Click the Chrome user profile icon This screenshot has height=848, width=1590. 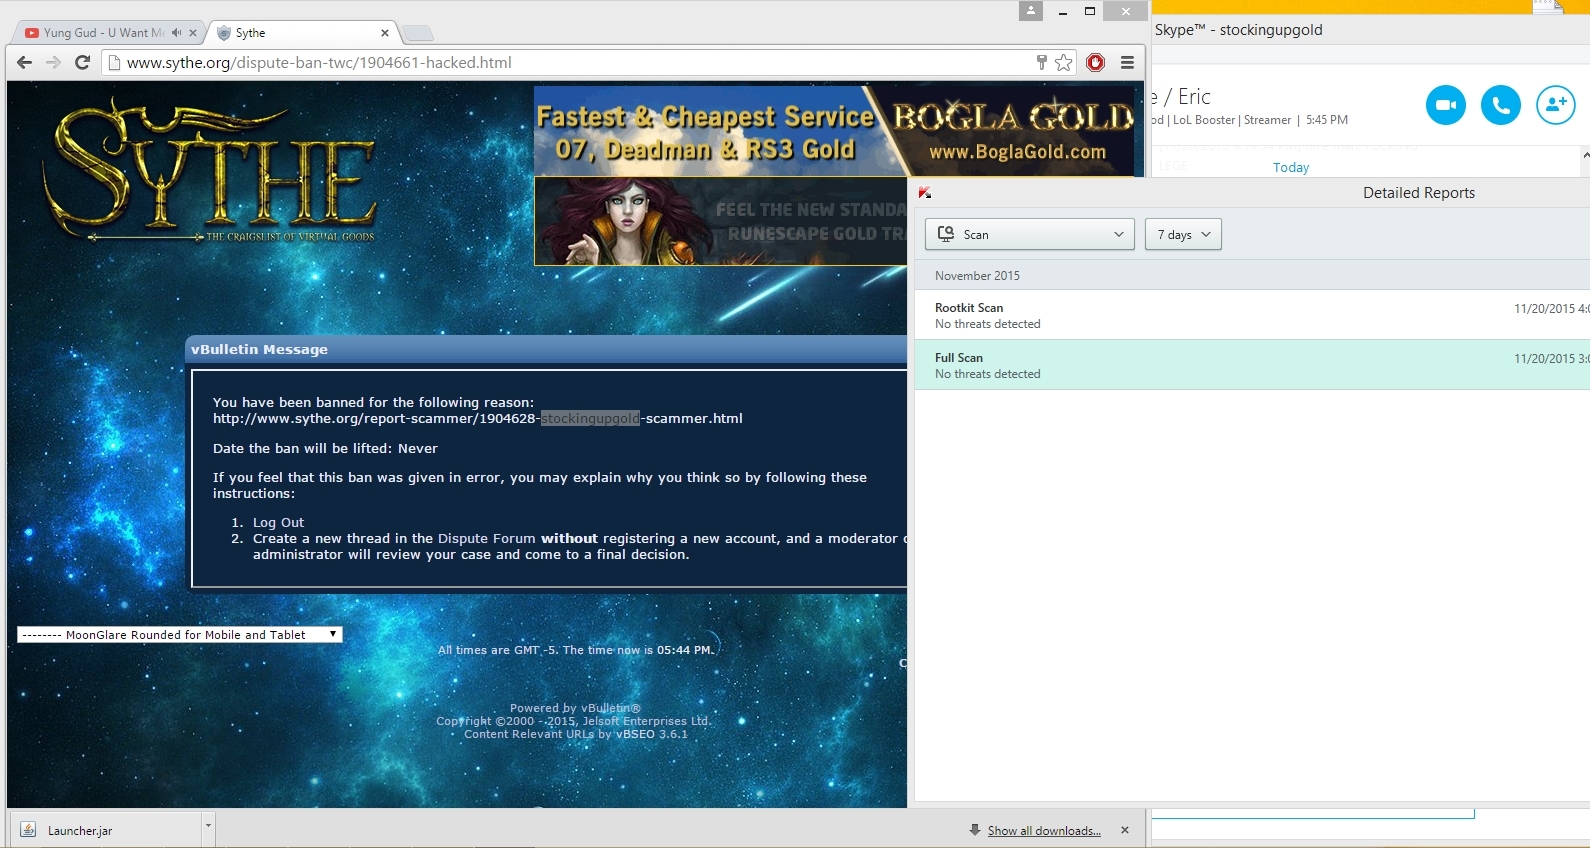(1031, 11)
